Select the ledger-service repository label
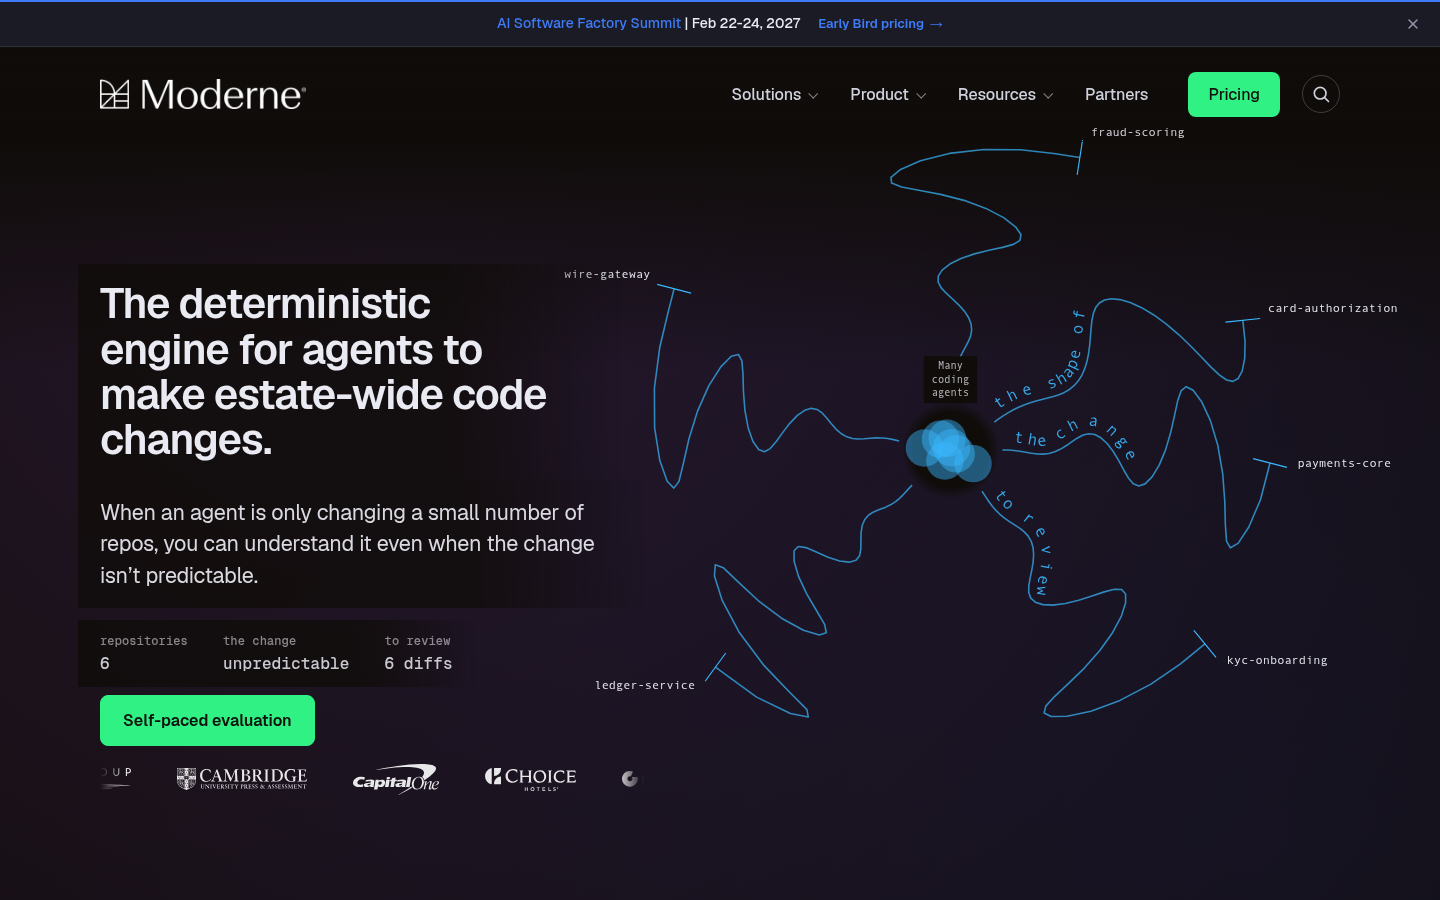The image size is (1440, 900). tap(645, 685)
